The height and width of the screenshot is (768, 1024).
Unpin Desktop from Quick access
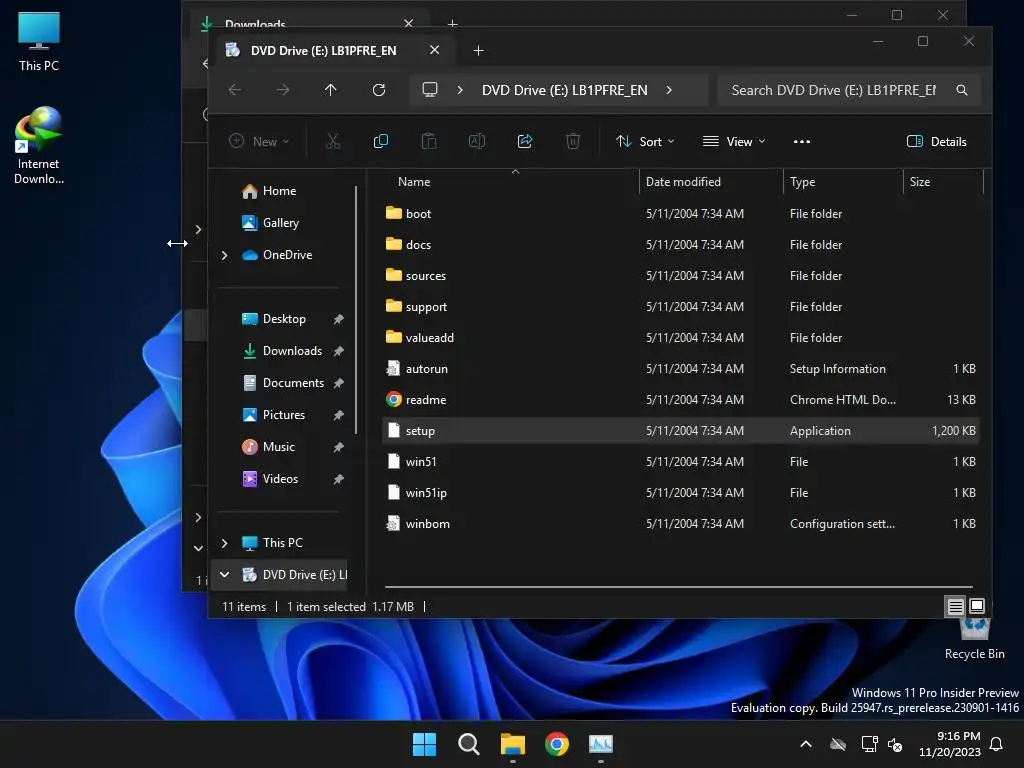click(338, 319)
